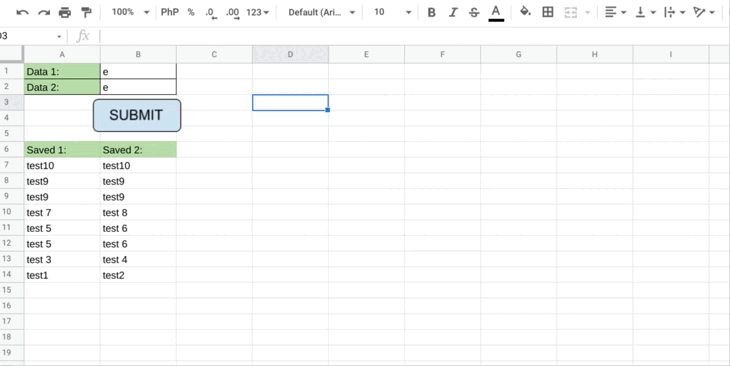
Task: Select column H header
Action: click(595, 54)
